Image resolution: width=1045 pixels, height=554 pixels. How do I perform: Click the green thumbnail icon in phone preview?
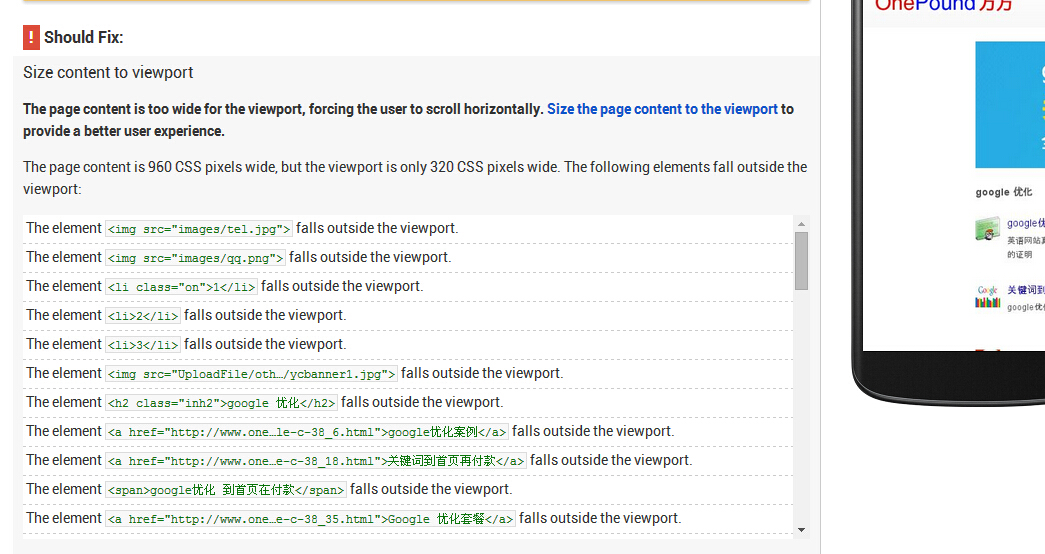click(x=988, y=229)
